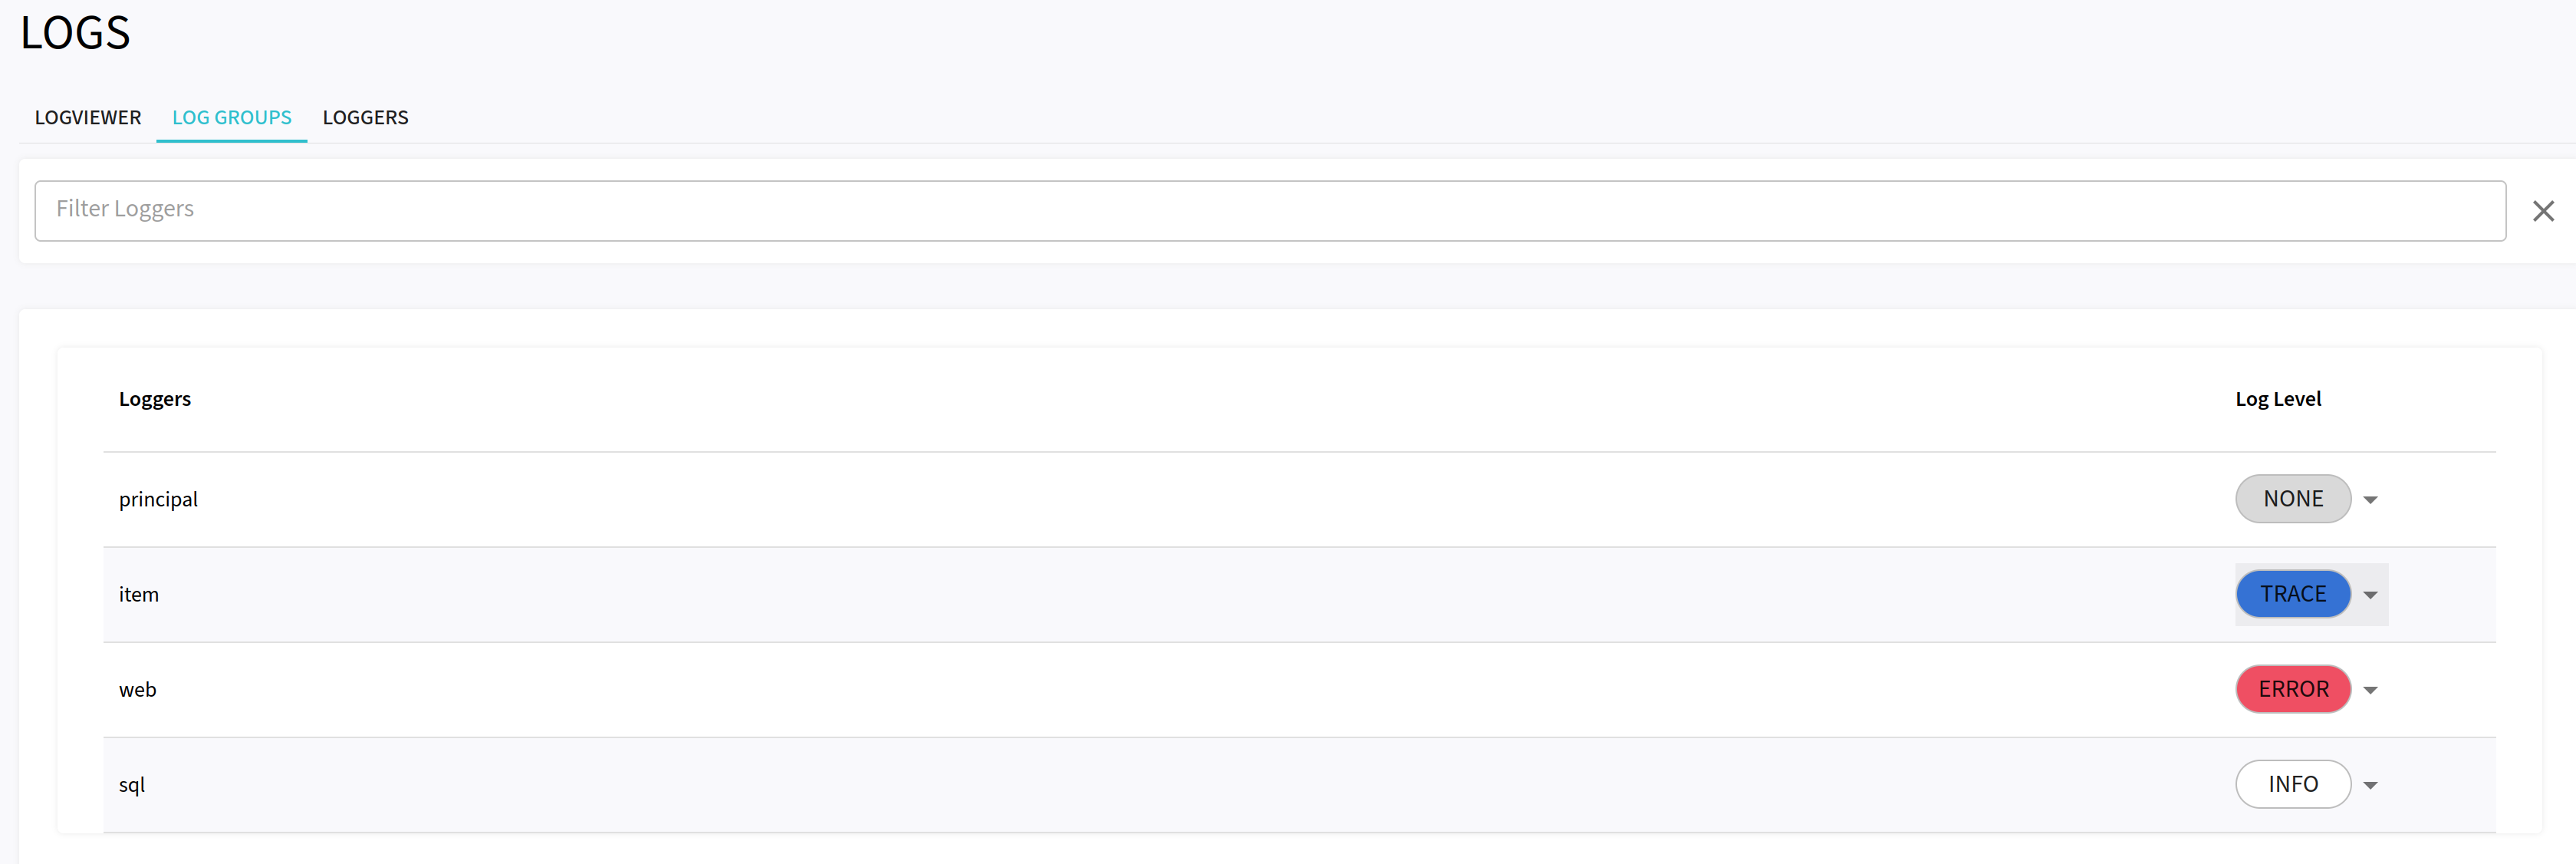Open the log level dropdown for web
Image resolution: width=2576 pixels, height=864 pixels.
2370,688
